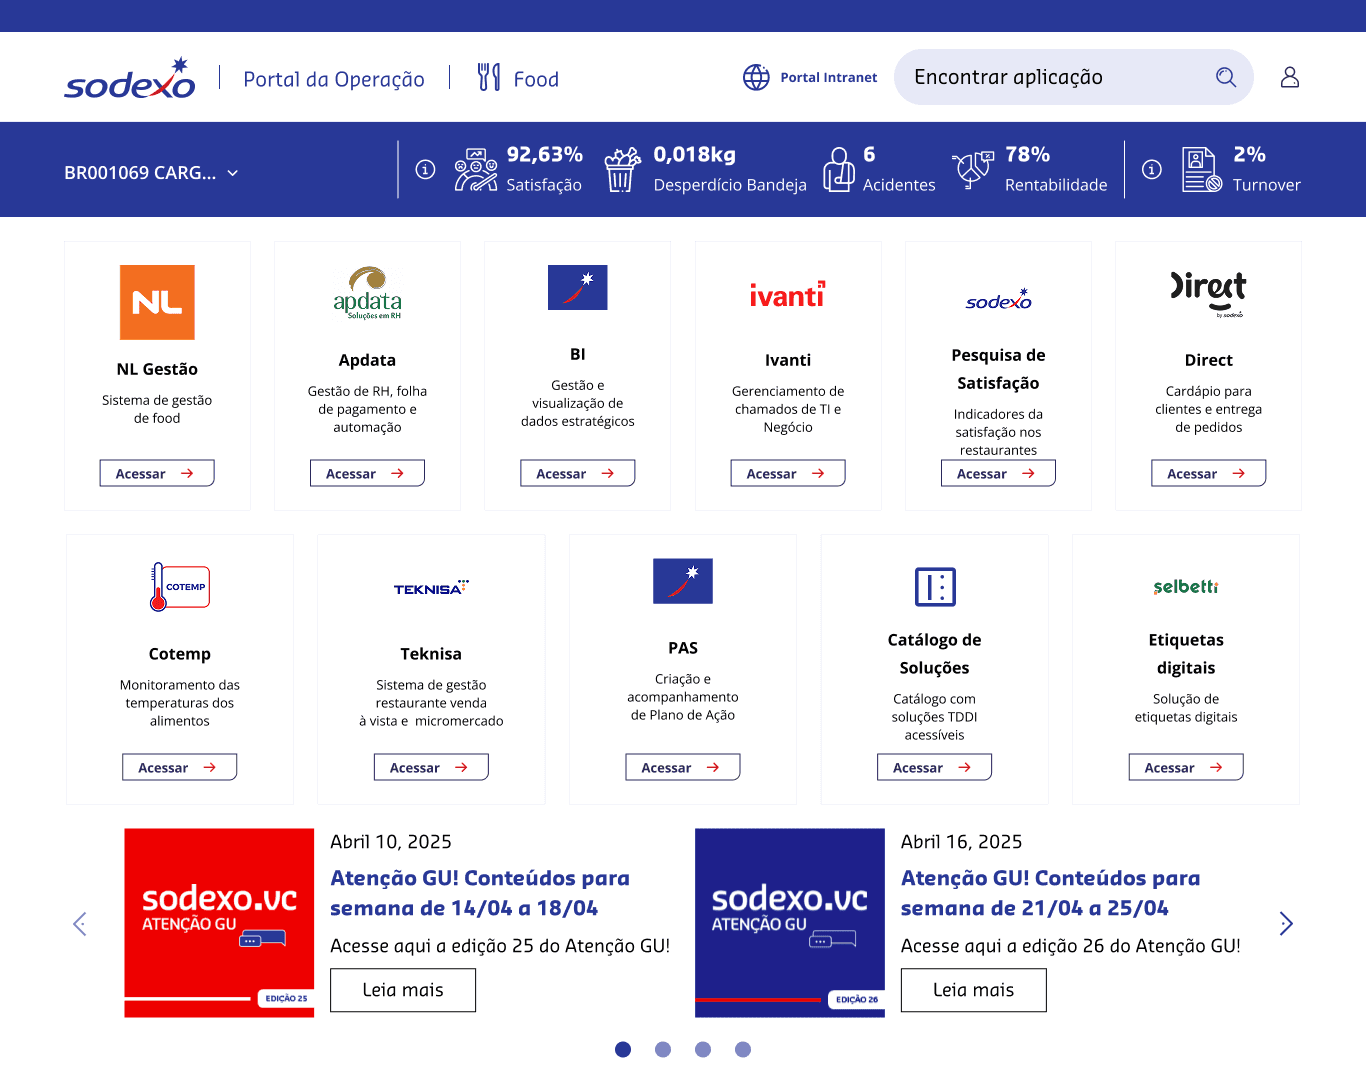Click the Desperdício Bandeja bin icon

click(x=622, y=169)
